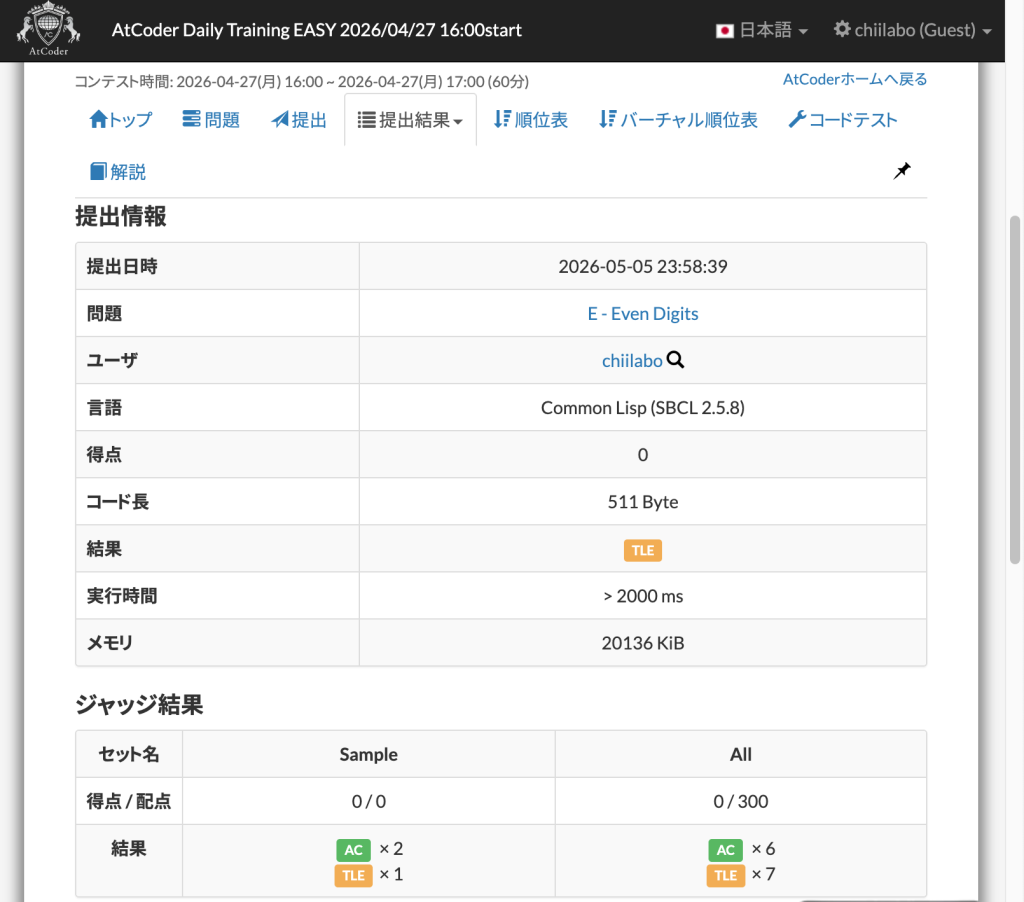Toggle the pushpin icon to pin menu
Screen dimensions: 1024x902
coord(902,171)
